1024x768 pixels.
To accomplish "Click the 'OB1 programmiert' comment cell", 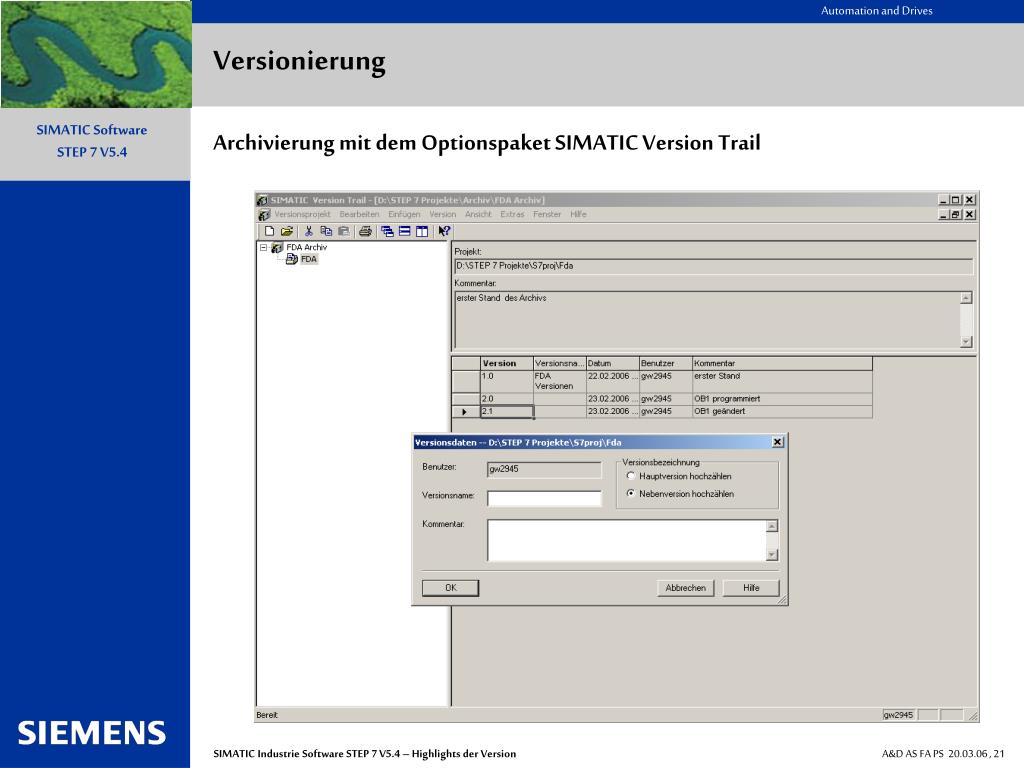I will click(782, 399).
